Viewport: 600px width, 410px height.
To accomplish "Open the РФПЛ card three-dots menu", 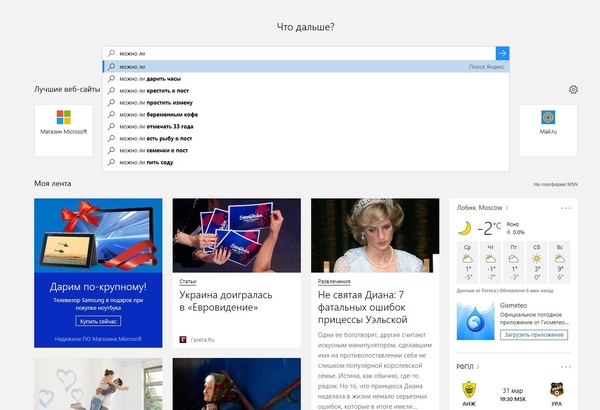I will click(x=566, y=367).
